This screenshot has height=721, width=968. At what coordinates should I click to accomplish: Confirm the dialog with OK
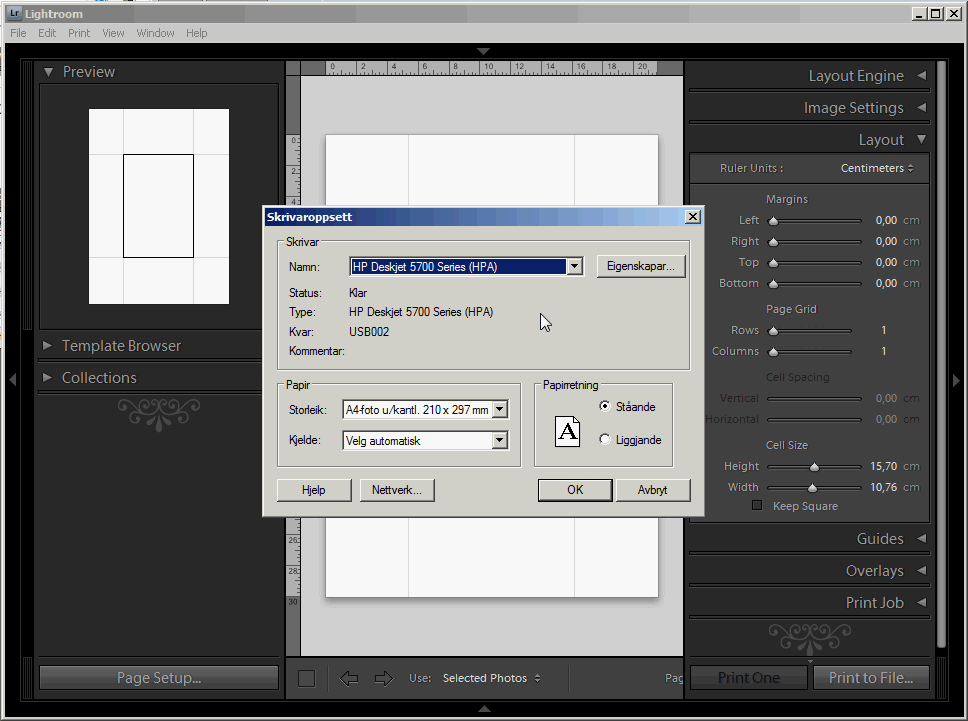(575, 490)
